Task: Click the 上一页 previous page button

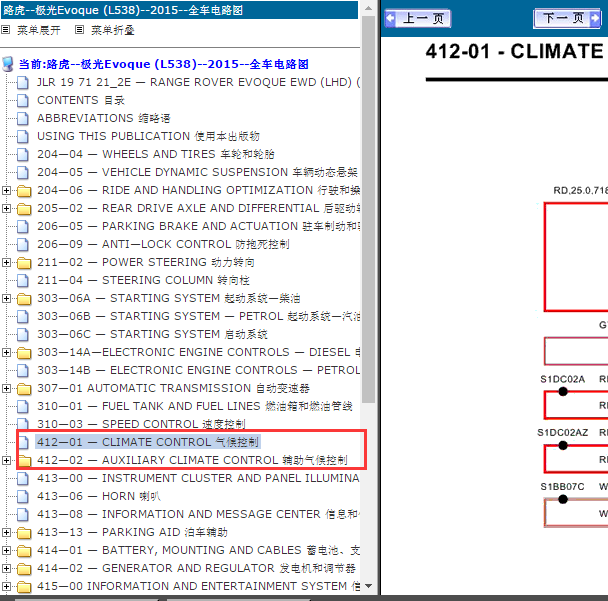Action: pyautogui.click(x=418, y=18)
